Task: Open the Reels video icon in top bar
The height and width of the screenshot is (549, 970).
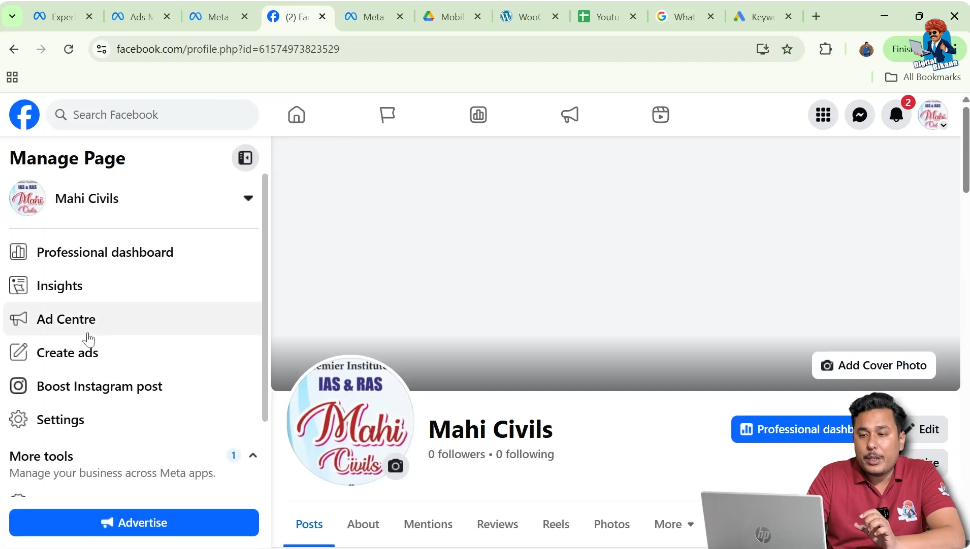Action: coord(660,115)
